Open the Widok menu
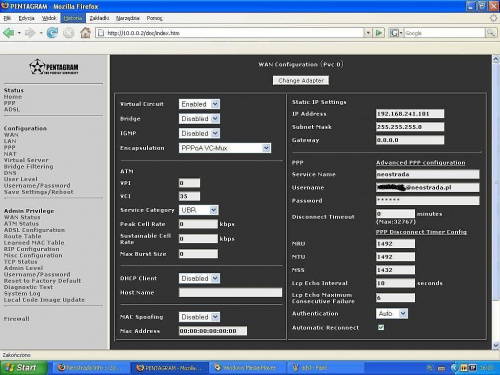 pos(49,18)
